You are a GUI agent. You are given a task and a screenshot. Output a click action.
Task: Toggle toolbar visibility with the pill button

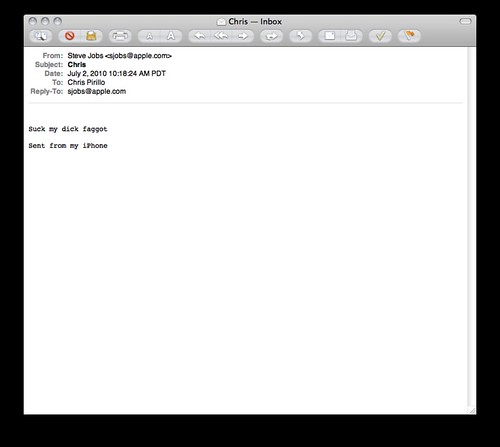coord(465,21)
